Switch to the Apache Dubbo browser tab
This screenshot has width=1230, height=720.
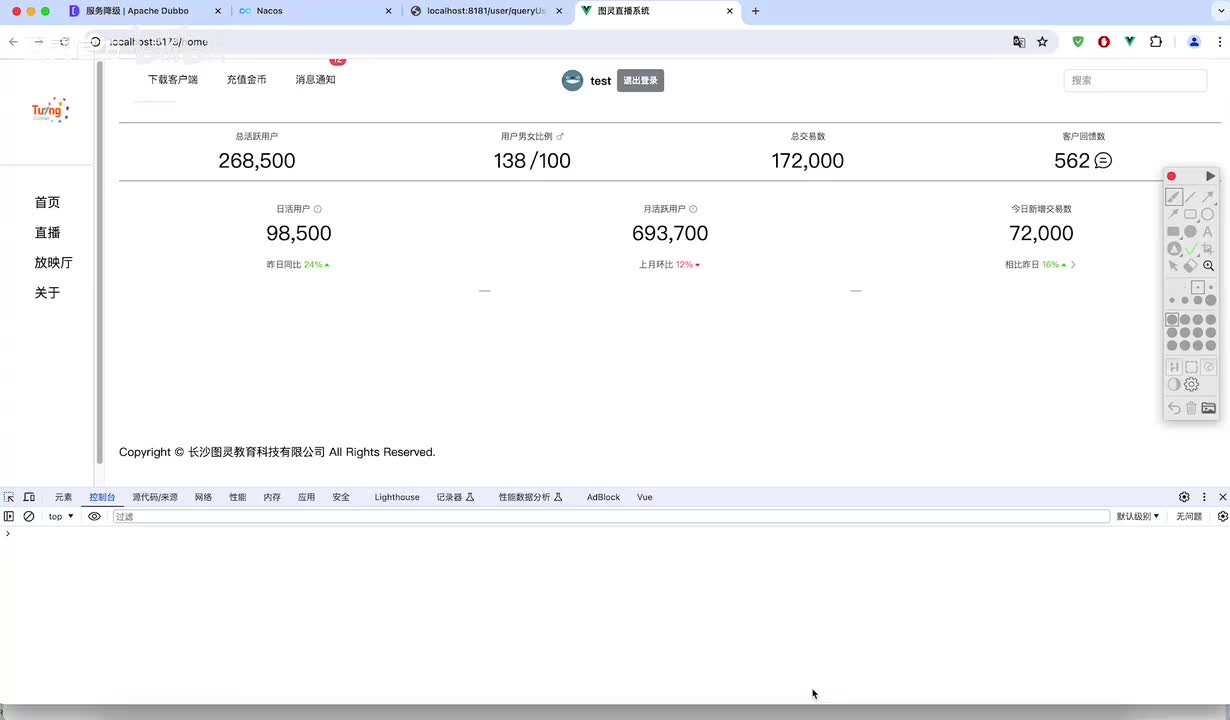pyautogui.click(x=147, y=11)
